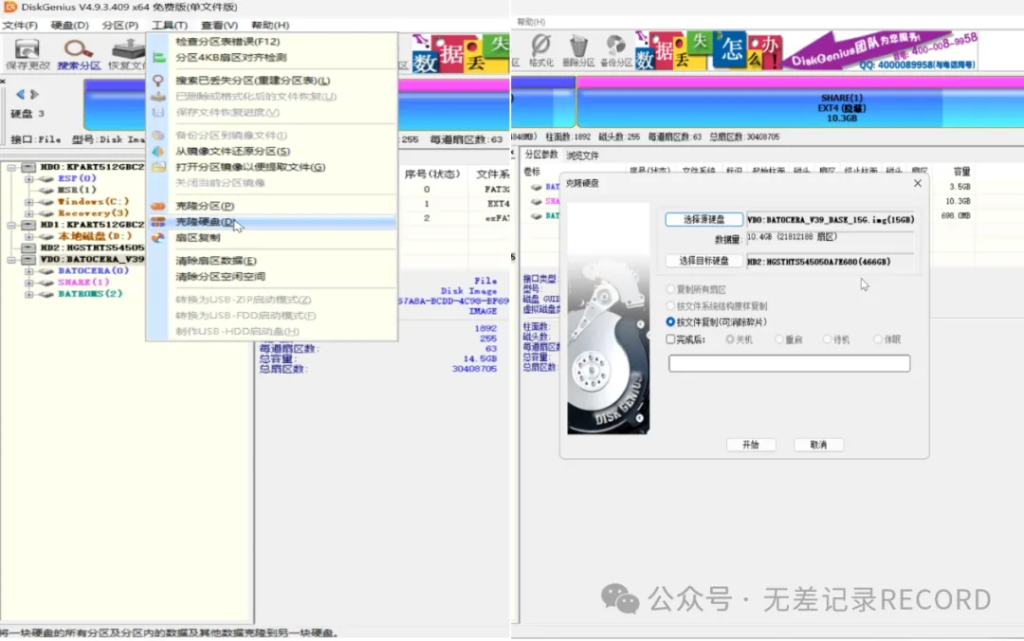Image resolution: width=1024 pixels, height=641 pixels.
Task: Collapse the HD1:KPART512GBC2 disk node
Action: click(11, 225)
